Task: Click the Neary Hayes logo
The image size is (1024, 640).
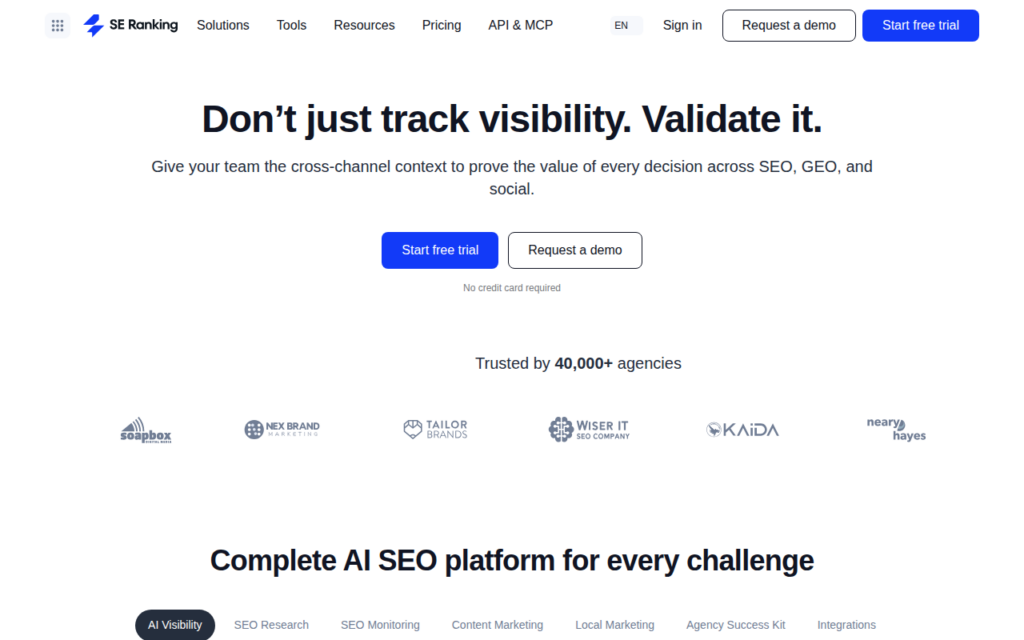Action: pyautogui.click(x=896, y=429)
